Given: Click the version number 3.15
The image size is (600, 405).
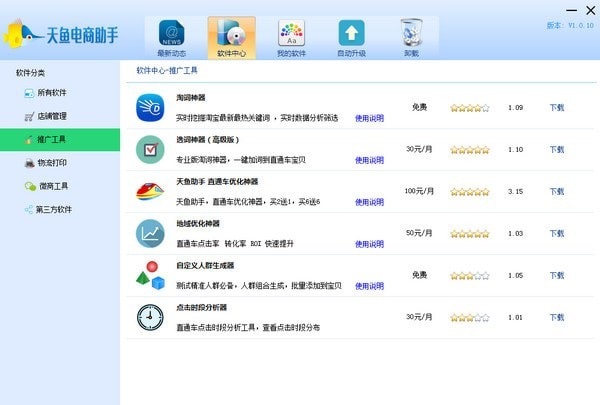Looking at the screenshot, I should point(515,191).
